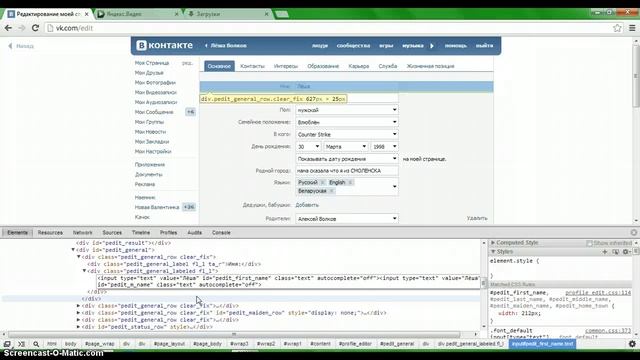The width and height of the screenshot is (640, 360).
Task: Remove the Русский language tag
Action: (x=322, y=182)
